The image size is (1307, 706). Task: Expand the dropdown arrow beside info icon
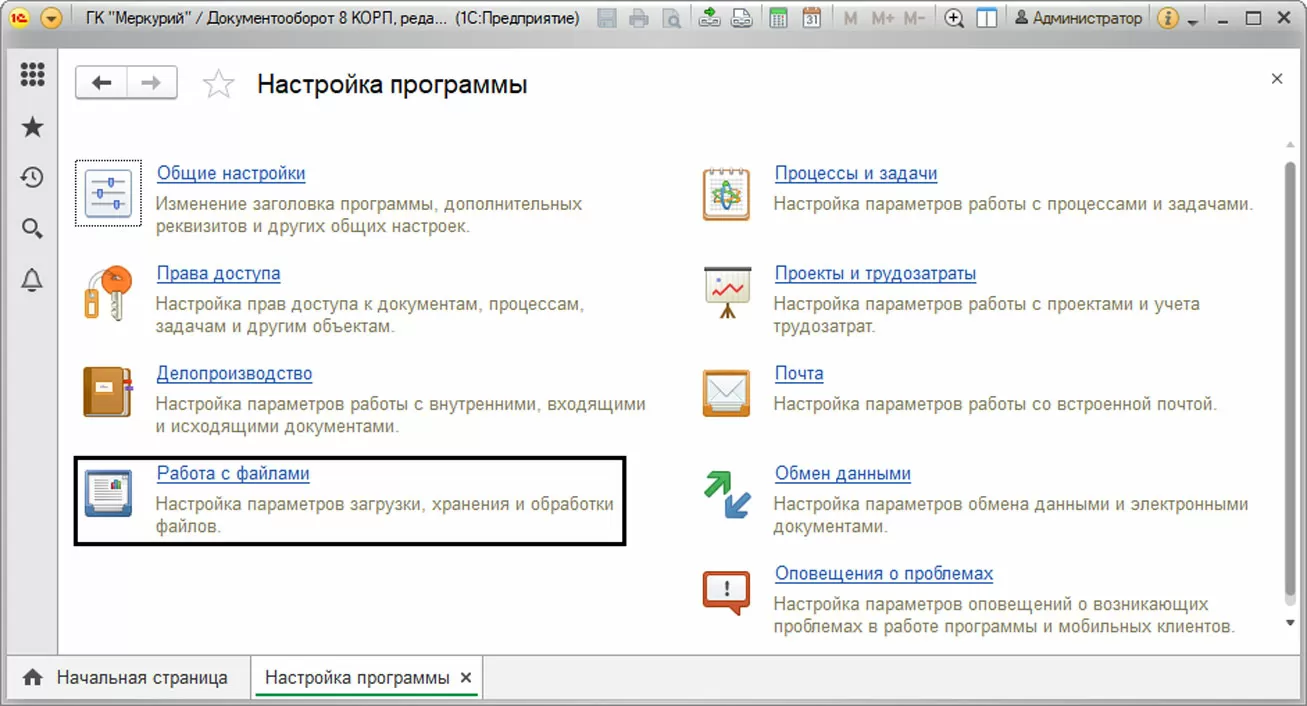click(x=1193, y=20)
